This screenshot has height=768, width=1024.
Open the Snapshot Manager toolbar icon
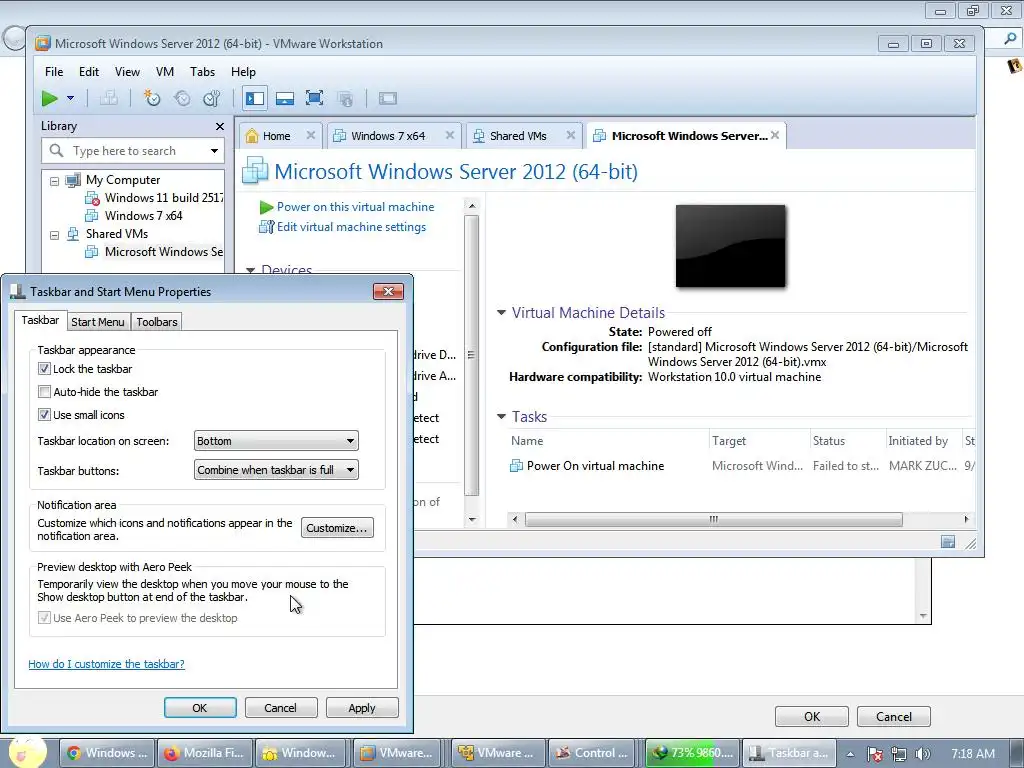[212, 99]
